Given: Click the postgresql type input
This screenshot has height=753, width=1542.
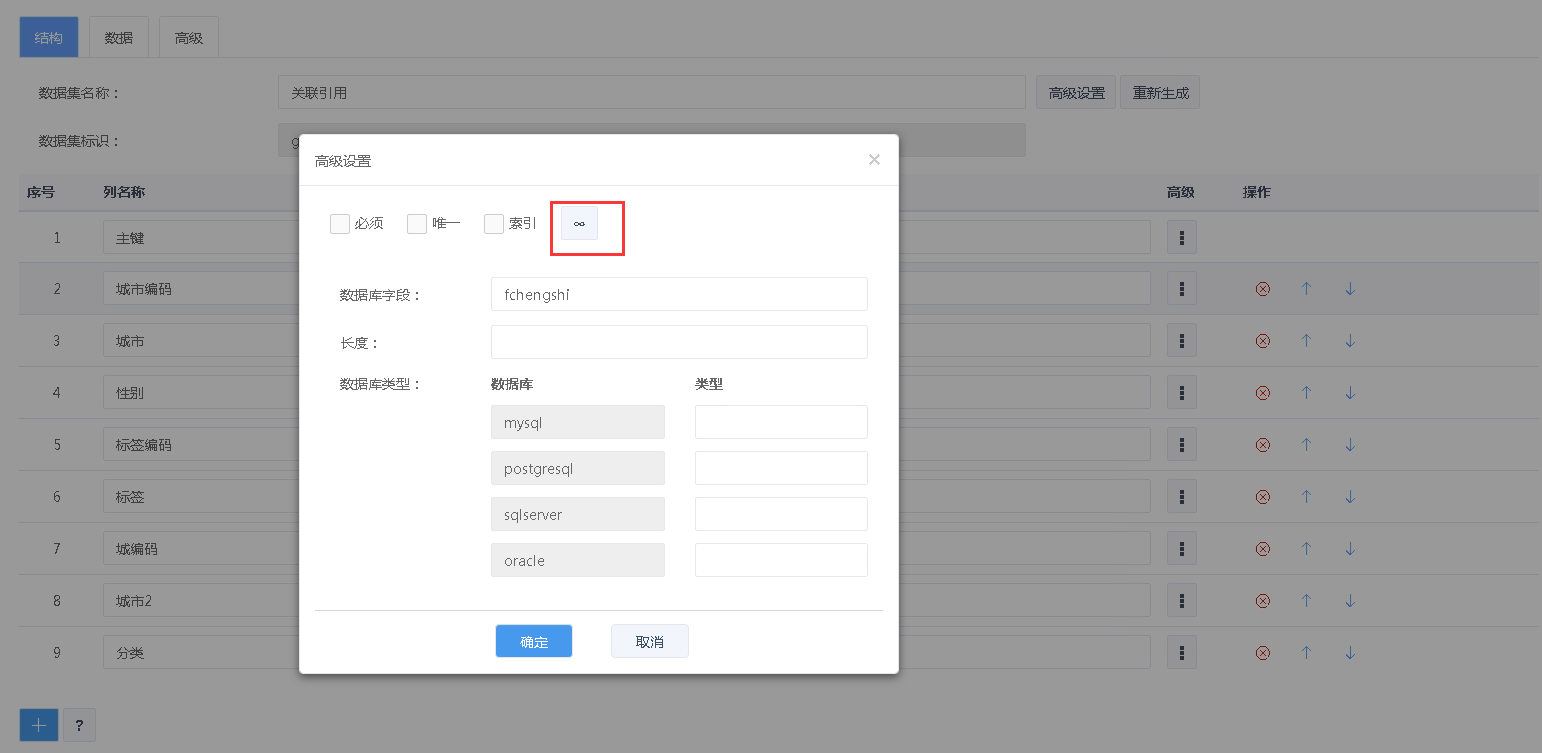Looking at the screenshot, I should [x=781, y=468].
